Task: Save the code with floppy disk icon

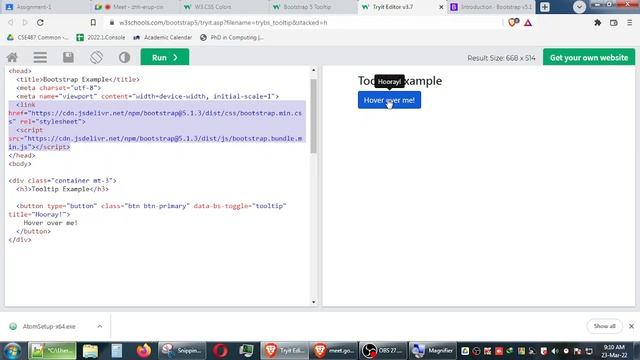Action: tap(68, 58)
